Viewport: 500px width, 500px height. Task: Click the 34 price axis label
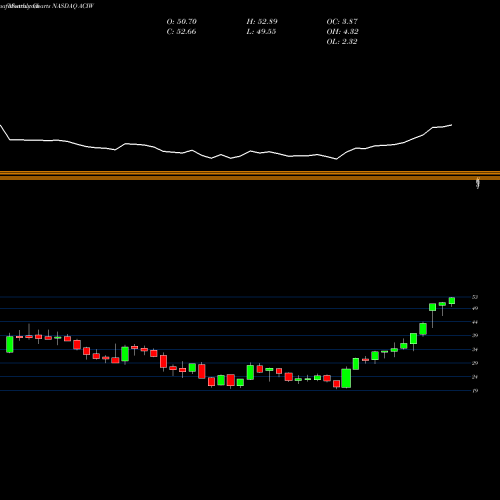tap(475, 349)
